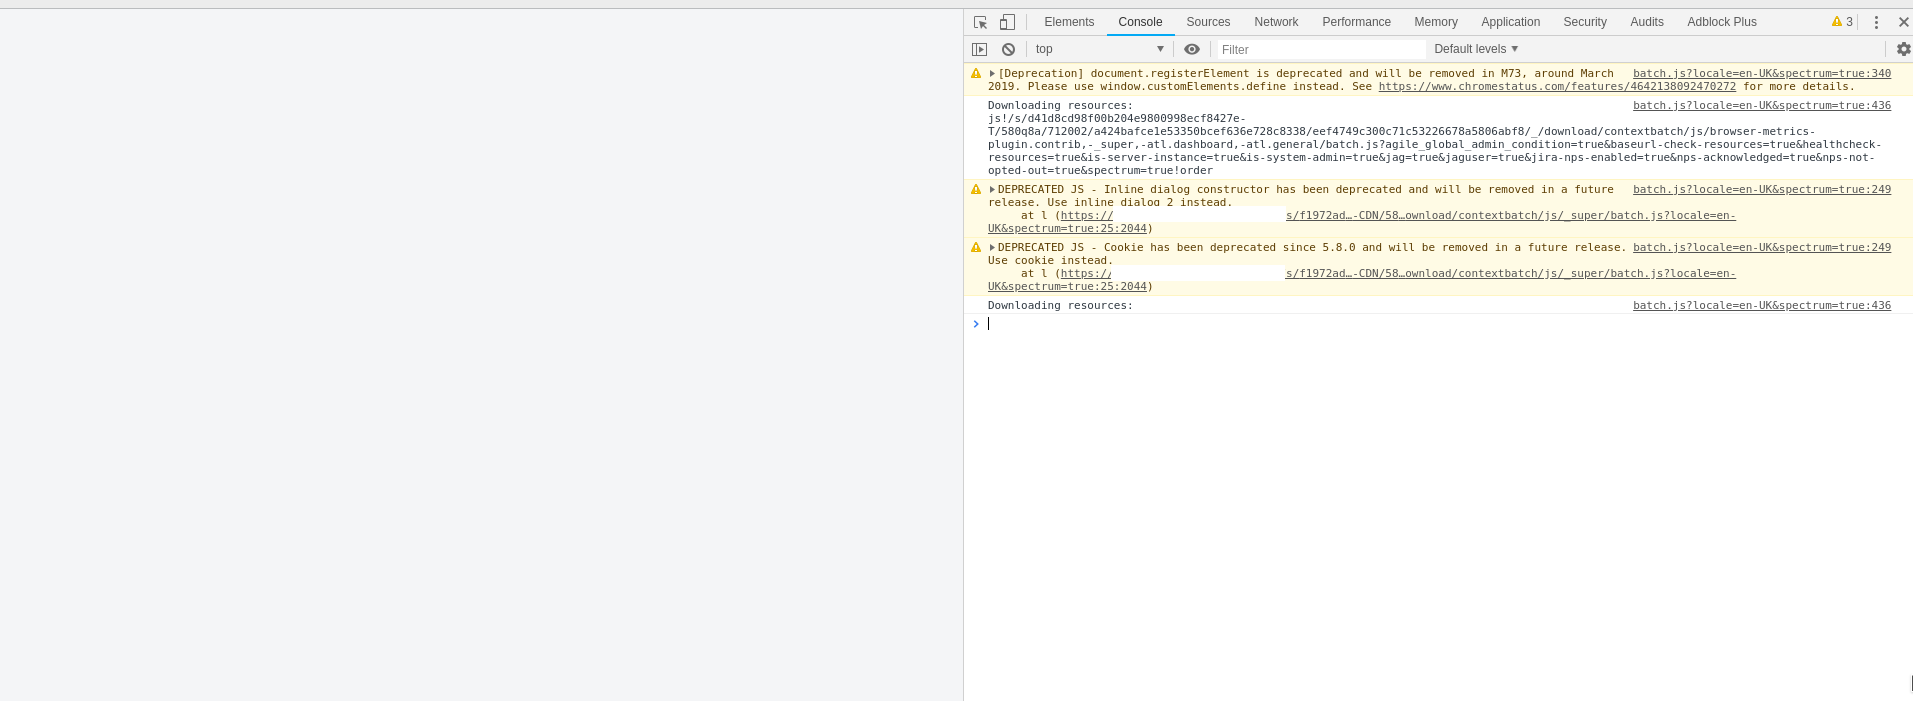The width and height of the screenshot is (1913, 701).
Task: Activate the inspect element picker icon
Action: 980,22
